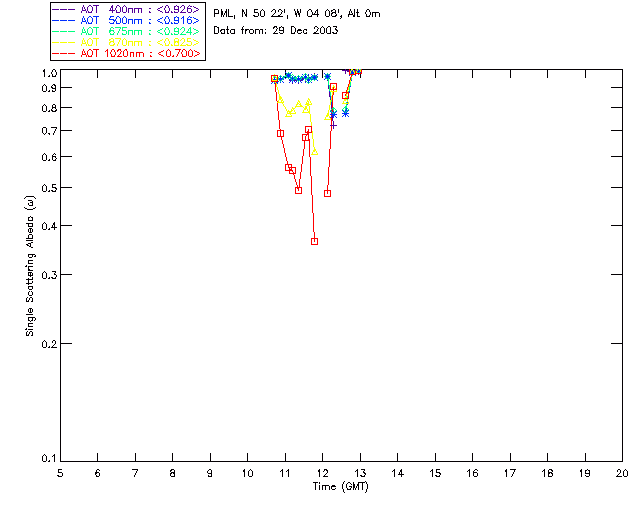
Task: Click x-axis time label 17
Action: click(510, 473)
